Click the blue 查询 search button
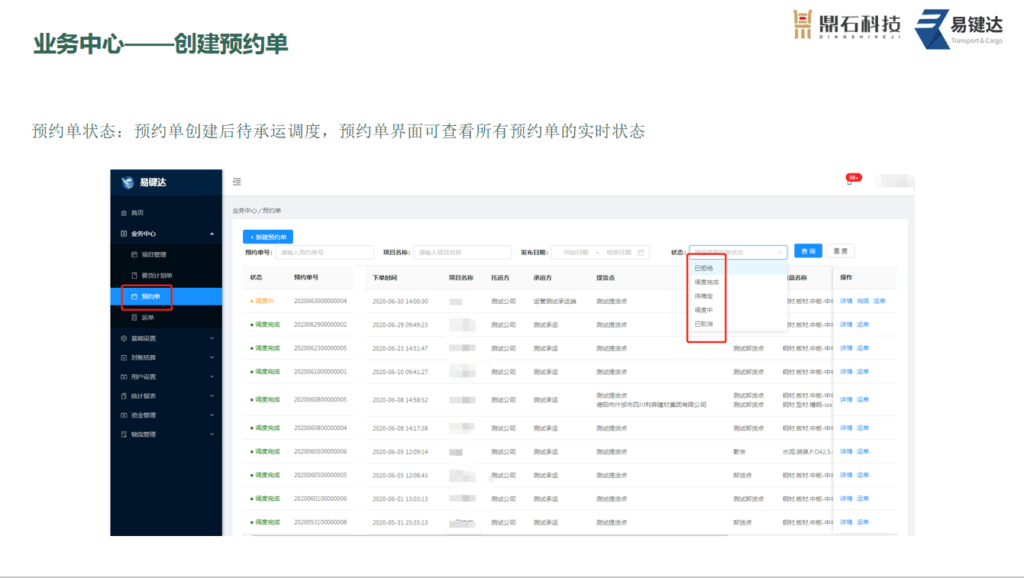Screen dimensions: 1024x578 [x=808, y=251]
